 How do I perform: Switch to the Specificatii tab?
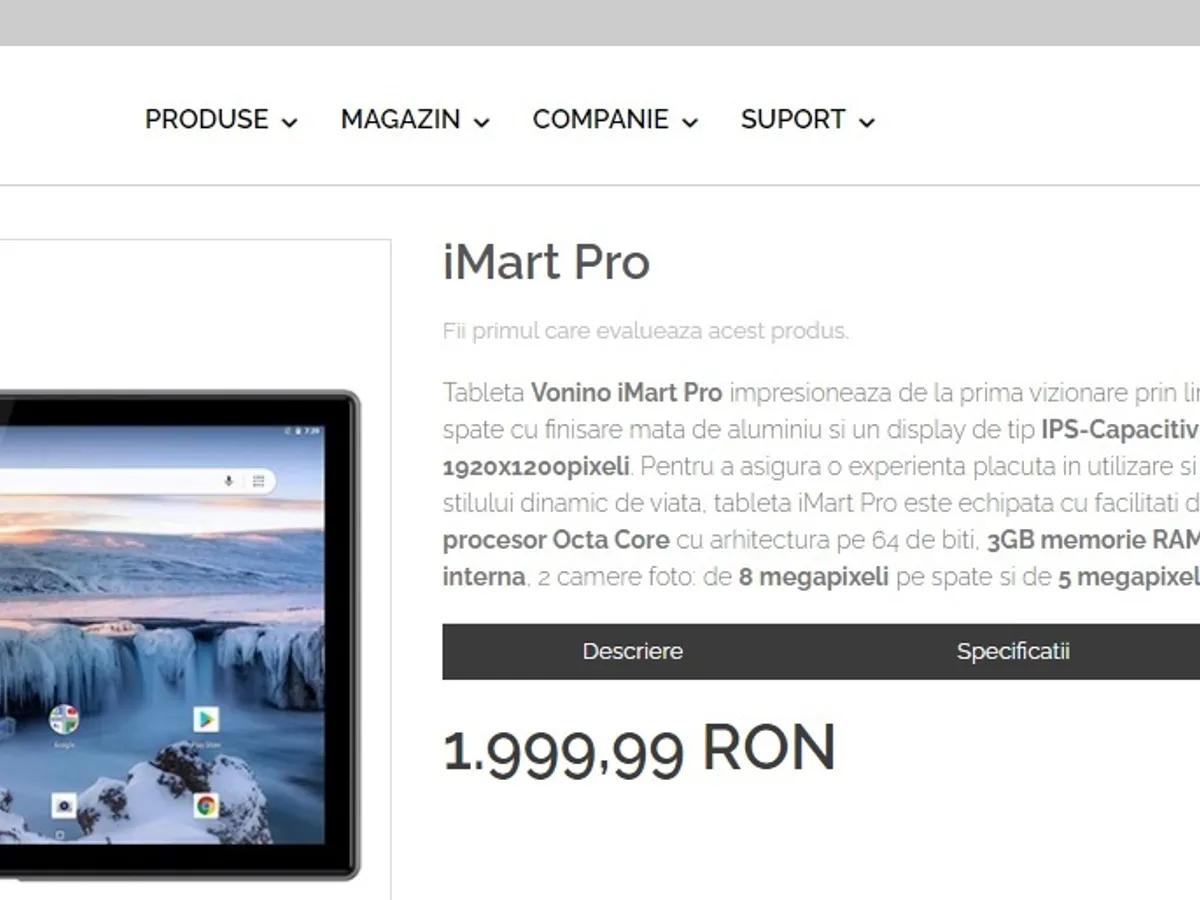[x=1012, y=651]
